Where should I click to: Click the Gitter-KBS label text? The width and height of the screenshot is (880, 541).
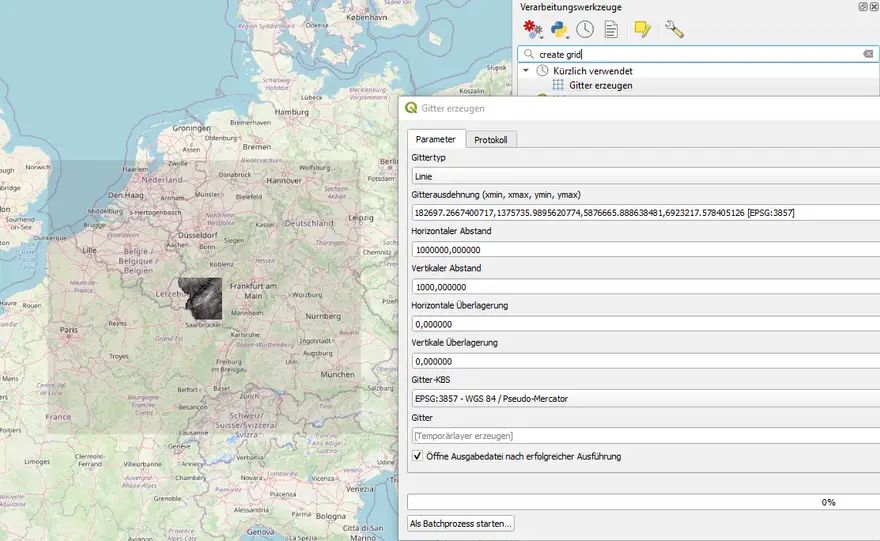(x=430, y=380)
